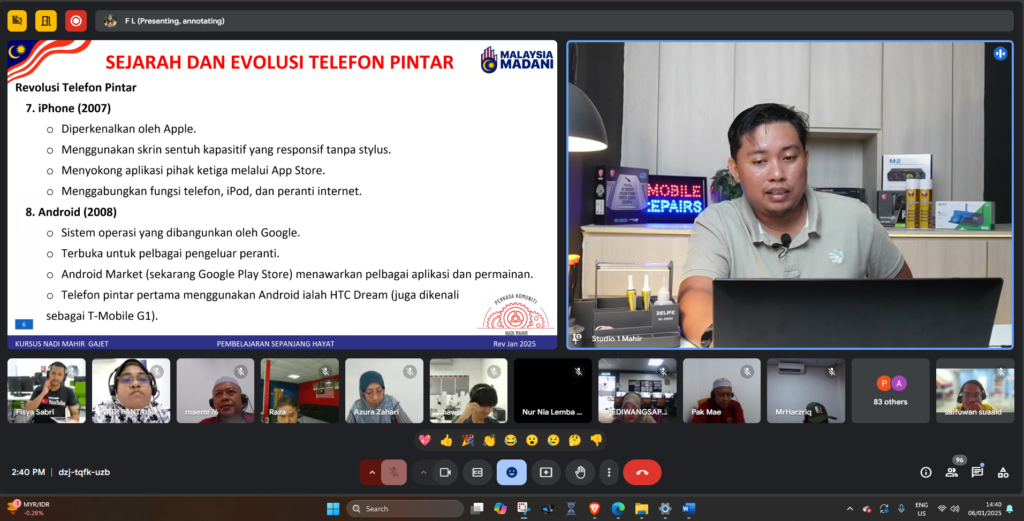Select Azura Zahari participant tile
Image resolution: width=1024 pixels, height=521 pixels.
pos(384,390)
